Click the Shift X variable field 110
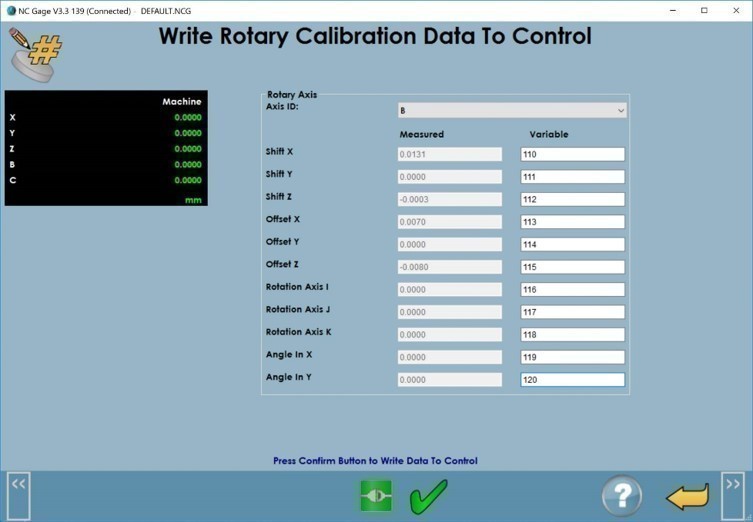 point(572,154)
